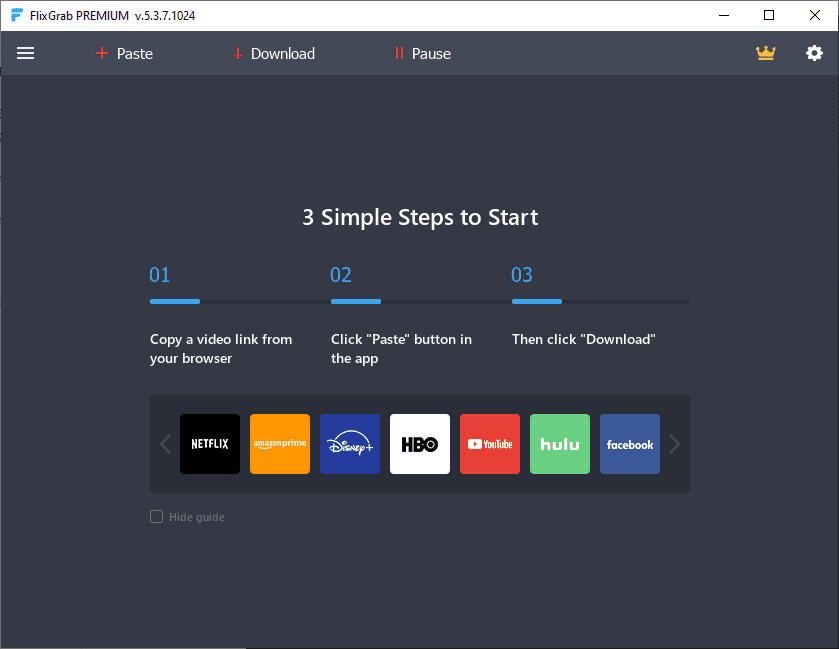Screen dimensions: 839x649
Task: Minimize the FlixGrab window
Action: (x=724, y=16)
